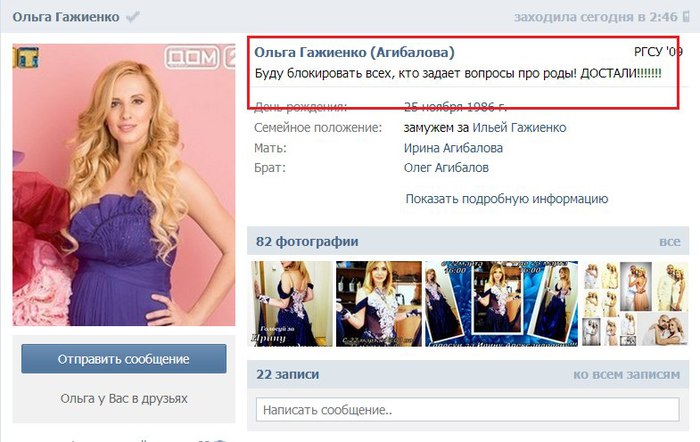
Task: Open the 22 записи wall header
Action: coord(288,374)
